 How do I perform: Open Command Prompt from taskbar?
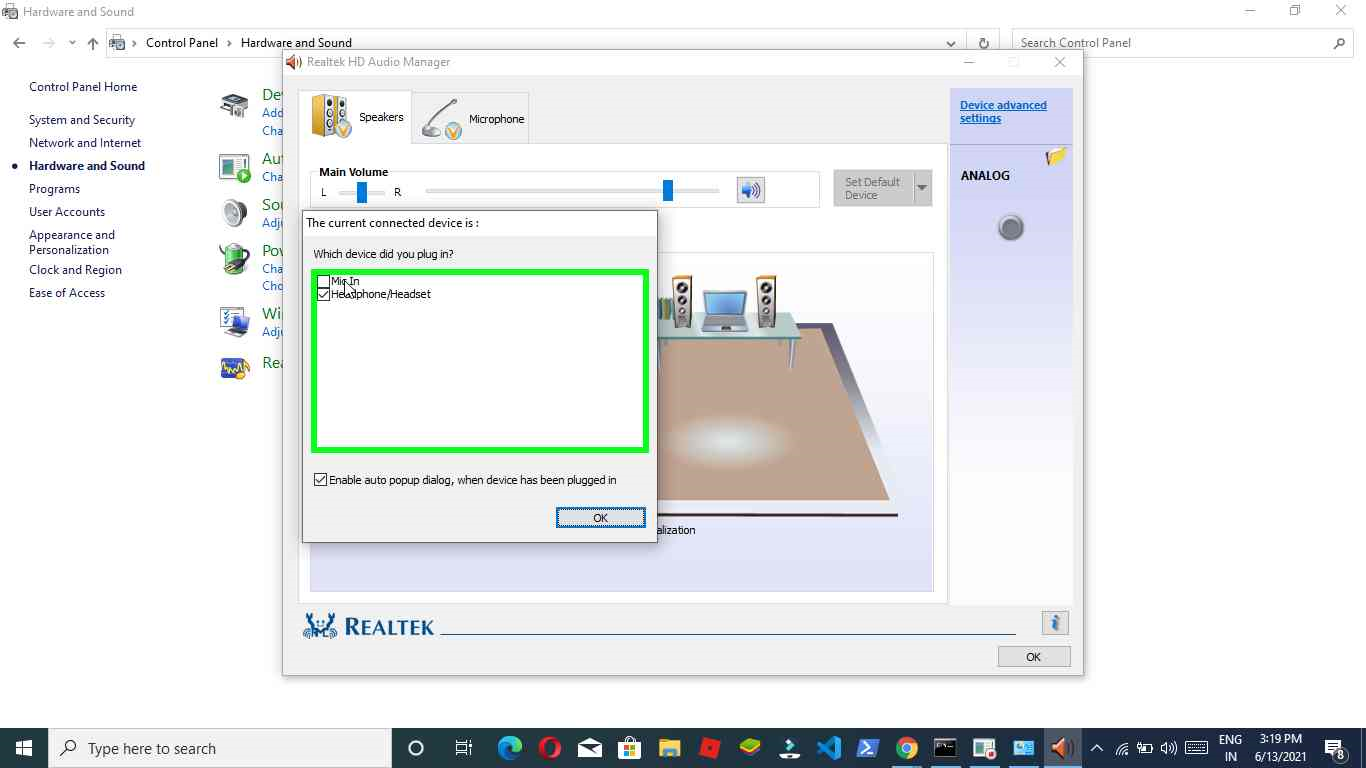pos(945,748)
